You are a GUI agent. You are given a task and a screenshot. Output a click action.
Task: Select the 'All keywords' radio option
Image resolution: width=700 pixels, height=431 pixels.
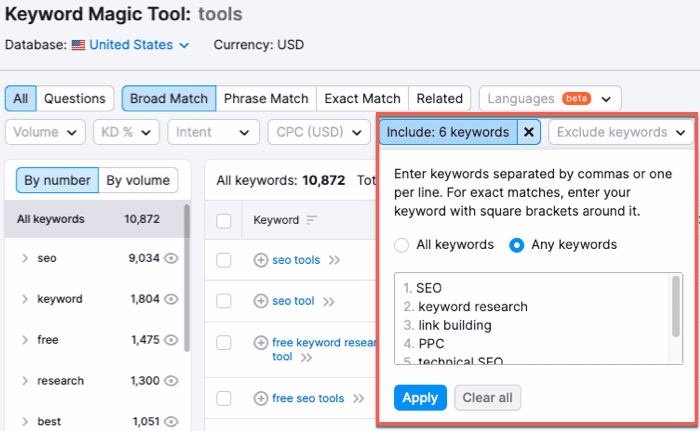402,245
